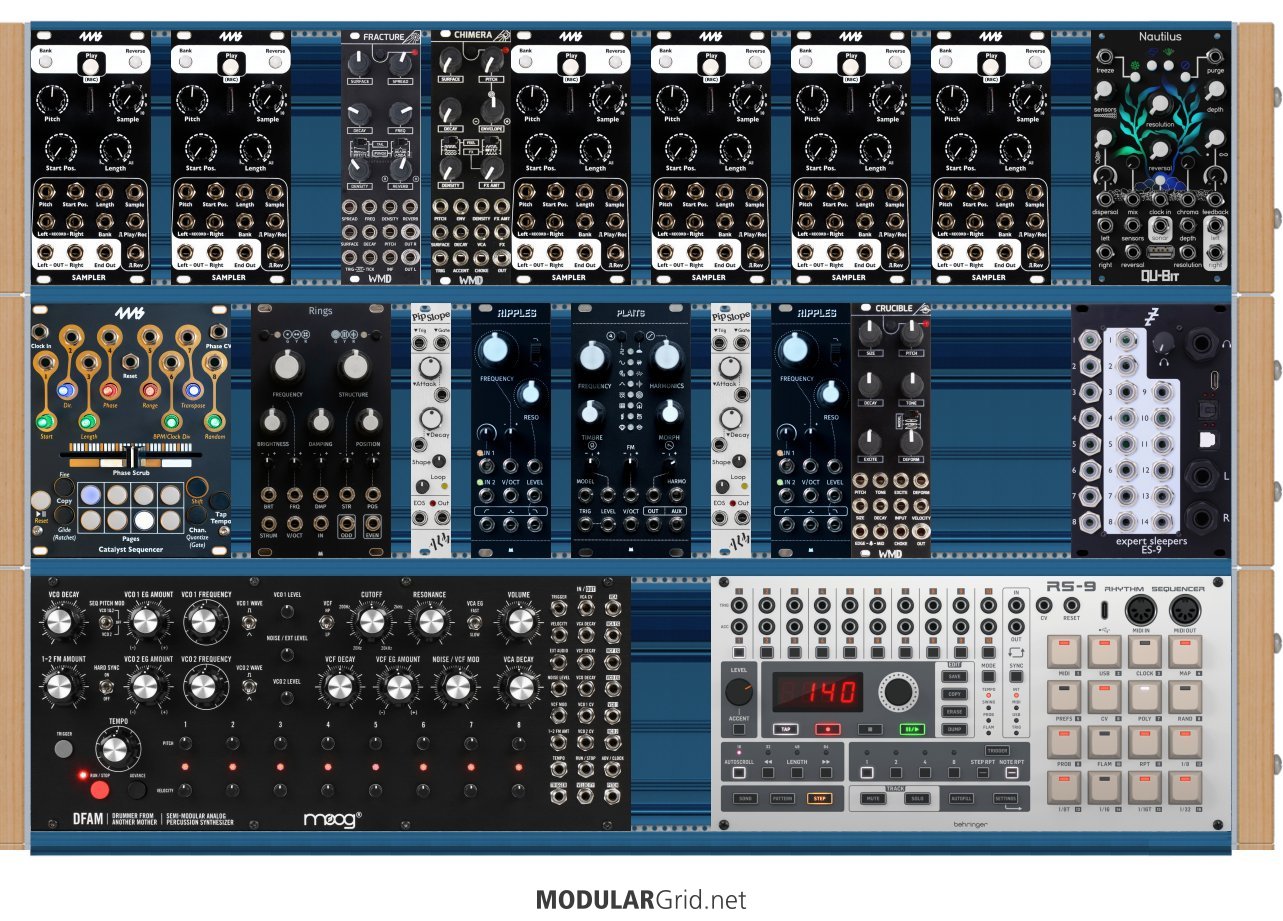Screen dimensions: 1283x921
Task: Click the RS-9 LEVEL knob
Action: [x=740, y=693]
